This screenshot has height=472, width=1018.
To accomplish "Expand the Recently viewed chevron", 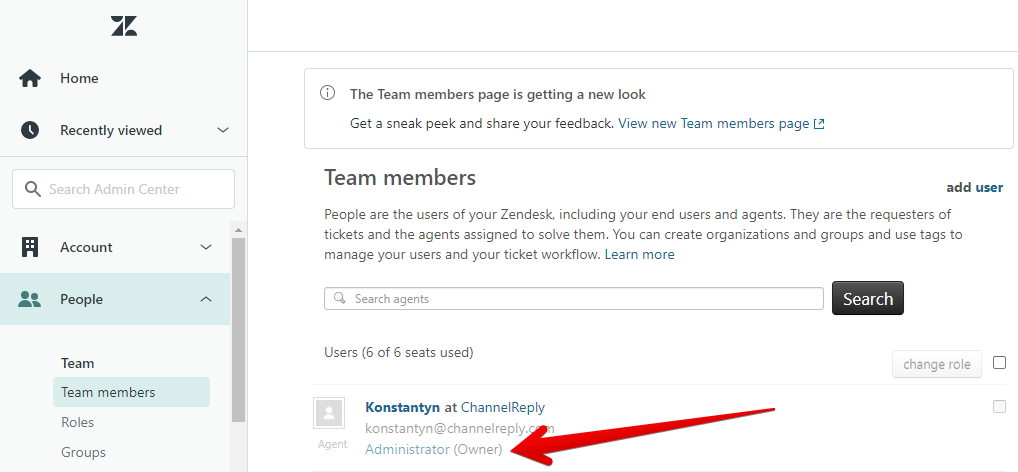I will (x=223, y=130).
